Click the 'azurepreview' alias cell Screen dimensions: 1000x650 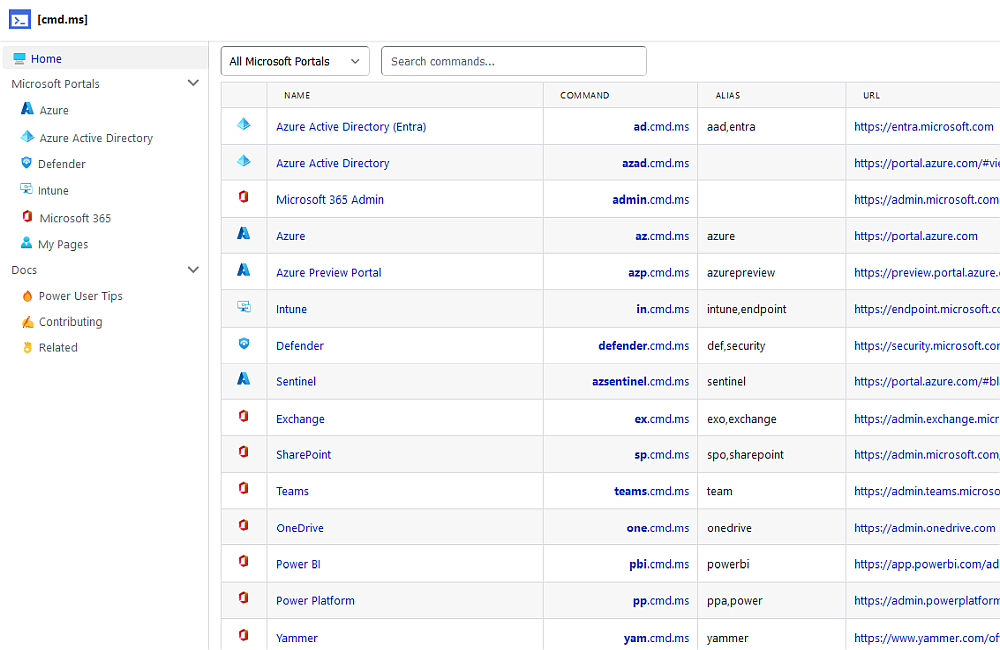[741, 273]
